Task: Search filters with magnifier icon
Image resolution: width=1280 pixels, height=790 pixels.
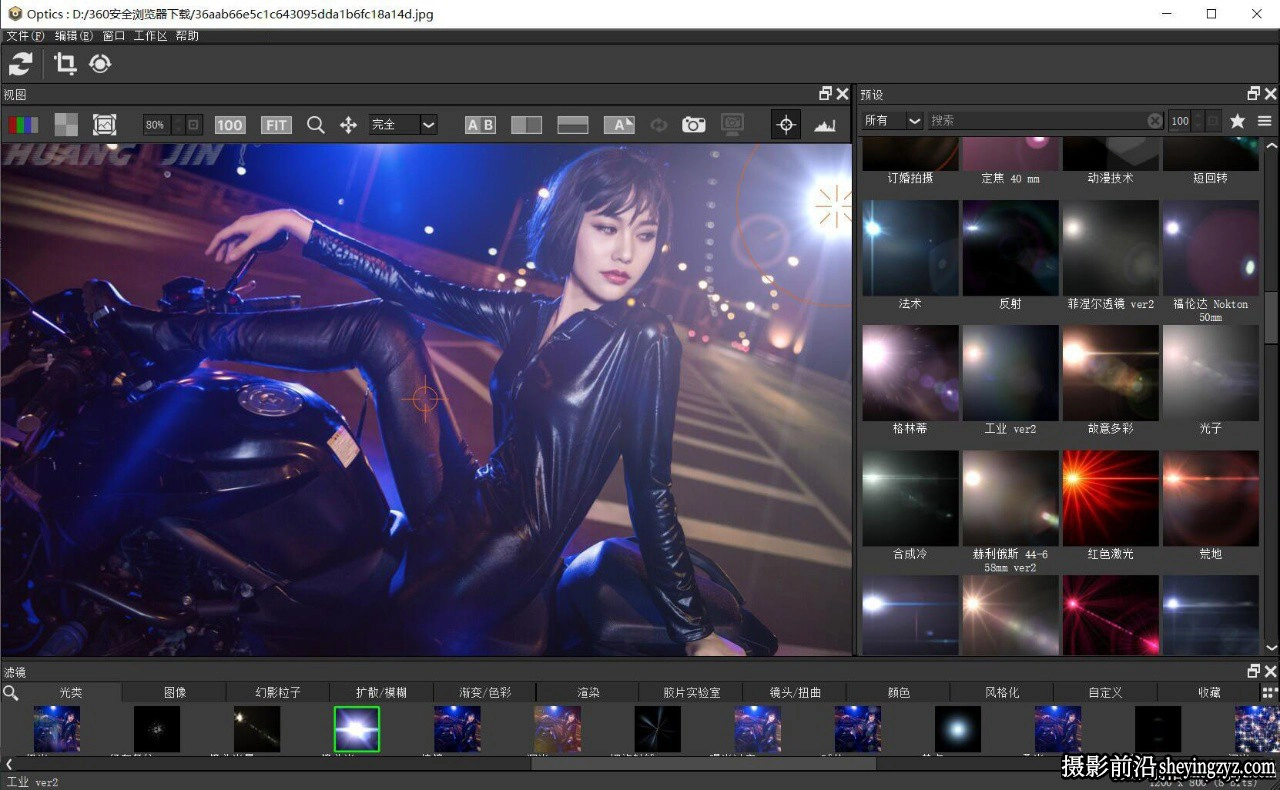Action: pos(10,692)
